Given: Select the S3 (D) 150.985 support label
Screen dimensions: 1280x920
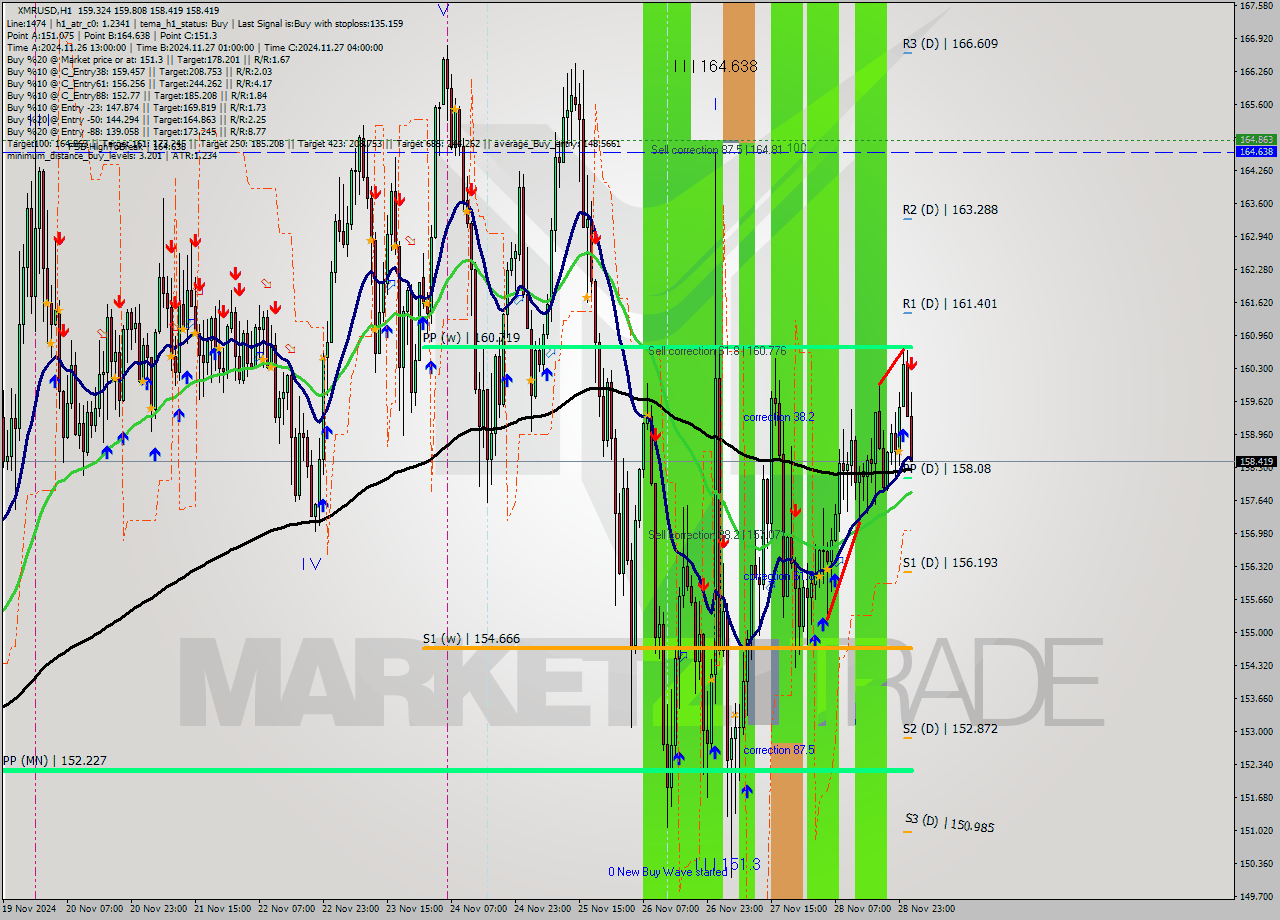Looking at the screenshot, I should (950, 824).
